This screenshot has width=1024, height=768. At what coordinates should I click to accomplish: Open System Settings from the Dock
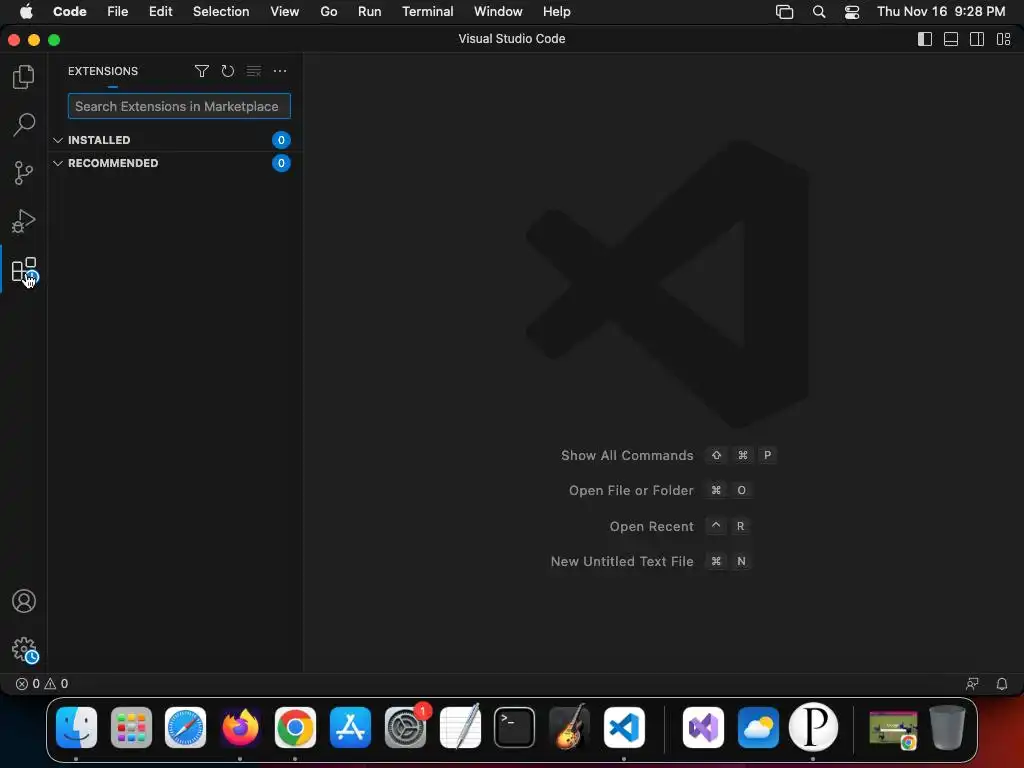point(405,727)
